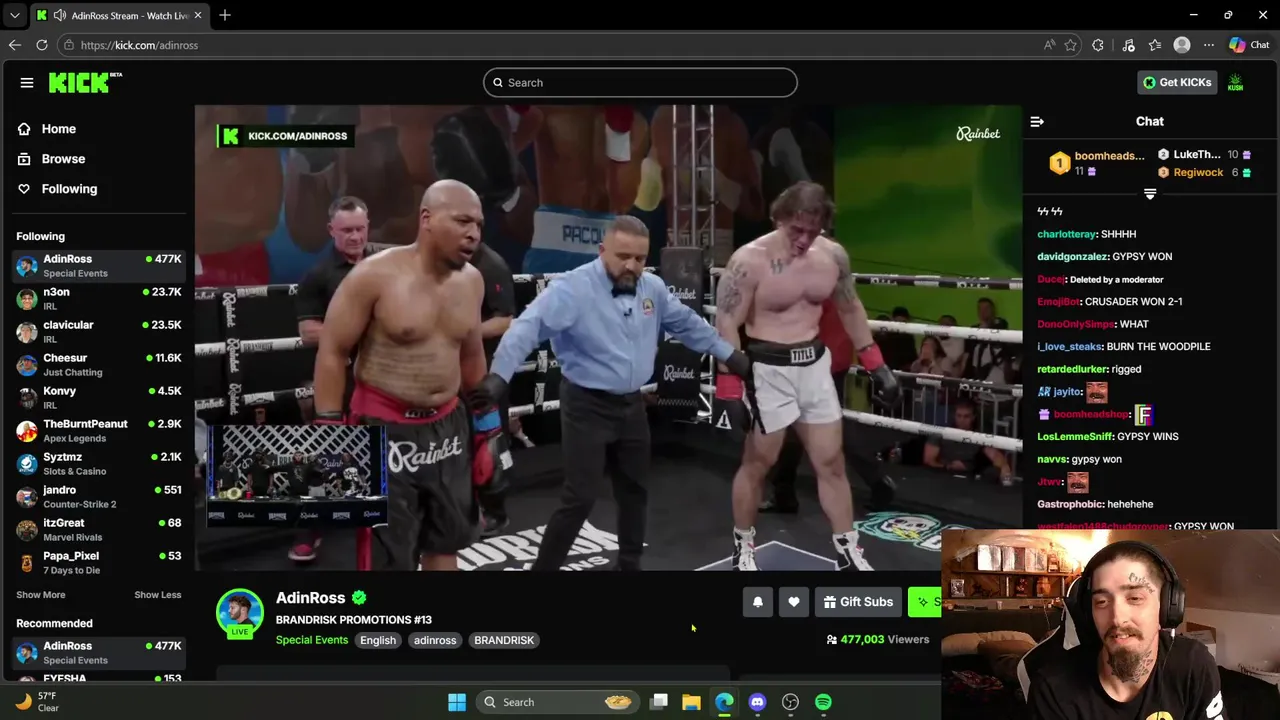The image size is (1280, 720).
Task: Click the Get KICKs button
Action: pos(1178,82)
